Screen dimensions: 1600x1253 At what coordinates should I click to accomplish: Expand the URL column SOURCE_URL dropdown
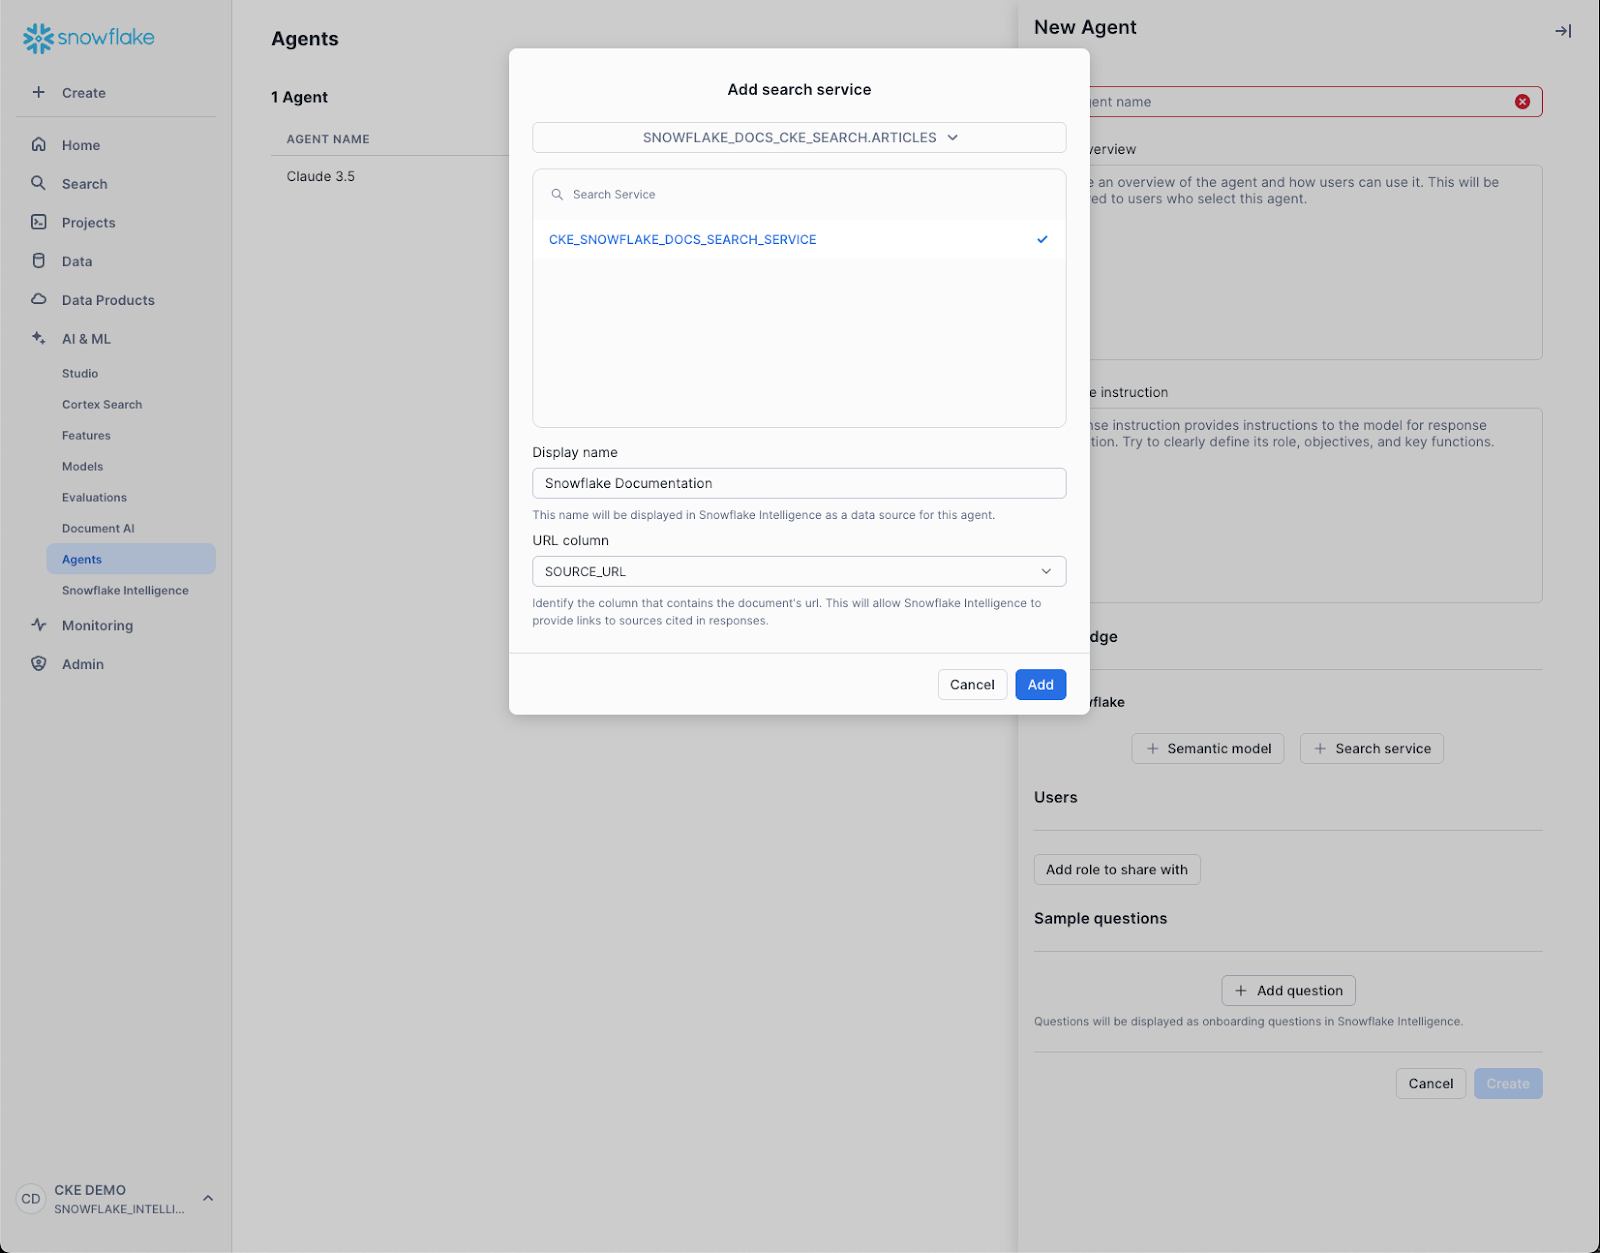coord(799,572)
